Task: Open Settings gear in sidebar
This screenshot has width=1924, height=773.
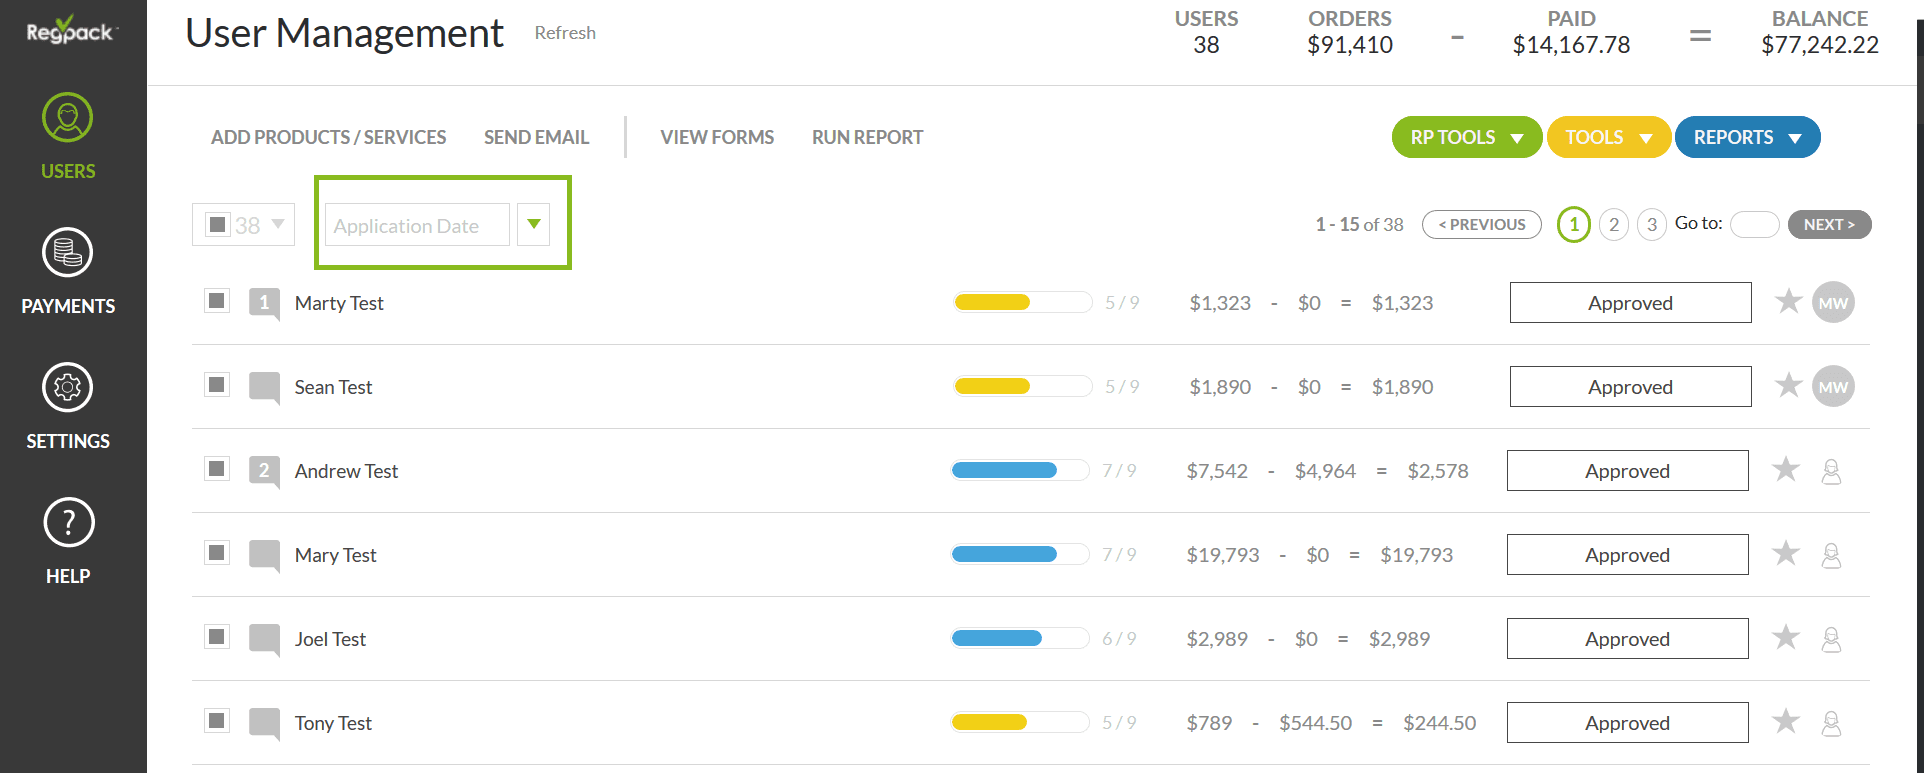Action: pyautogui.click(x=67, y=388)
